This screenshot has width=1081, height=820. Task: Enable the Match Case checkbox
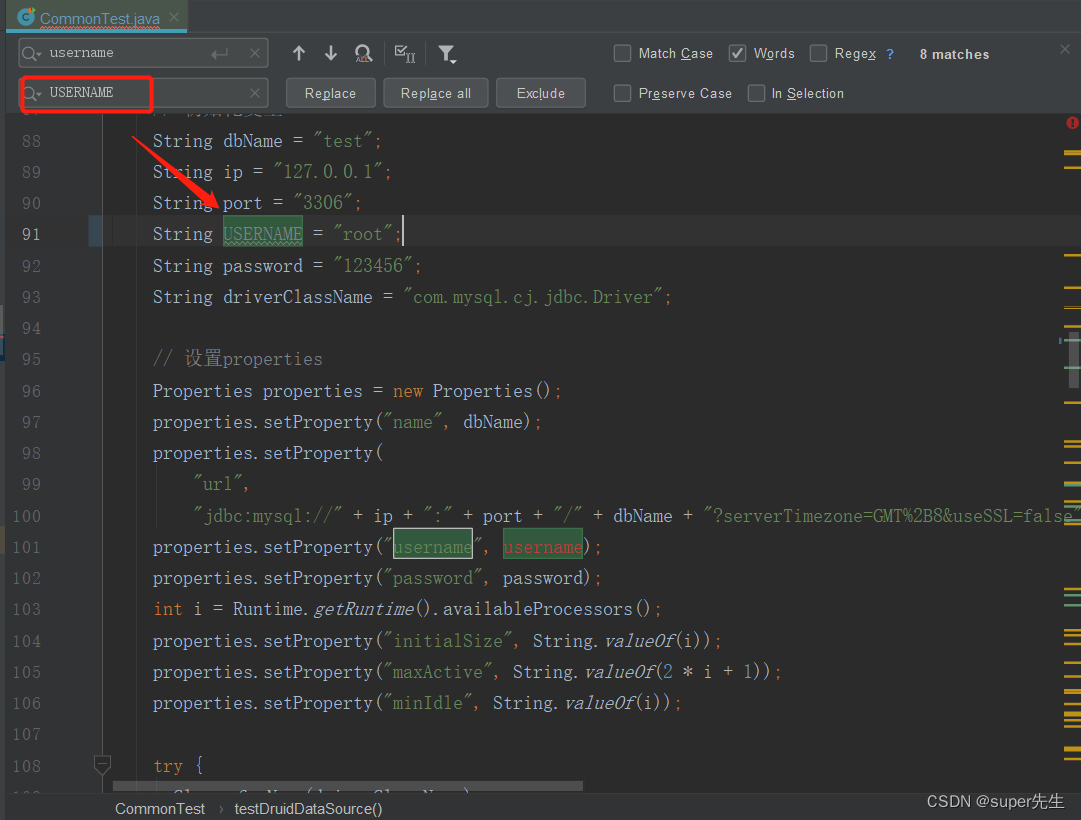point(623,53)
